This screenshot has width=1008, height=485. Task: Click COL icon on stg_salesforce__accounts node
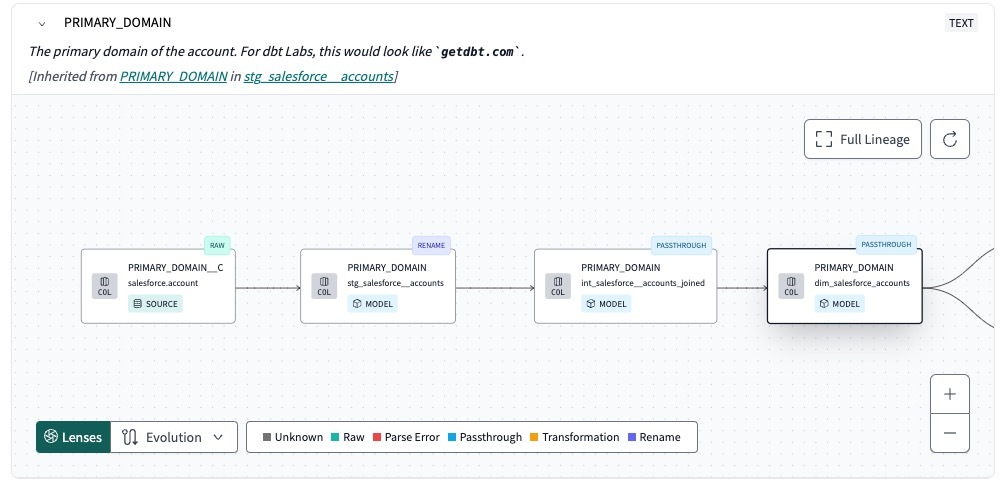click(326, 286)
